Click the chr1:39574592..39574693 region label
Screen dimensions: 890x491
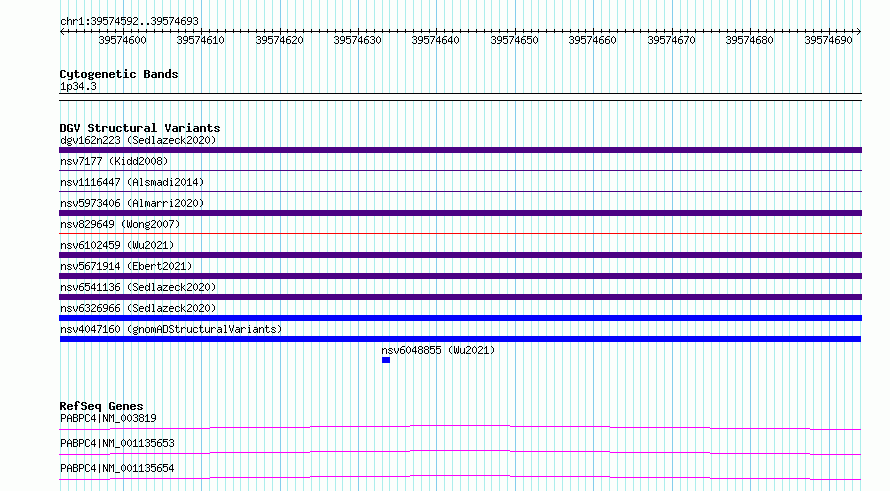(x=129, y=21)
